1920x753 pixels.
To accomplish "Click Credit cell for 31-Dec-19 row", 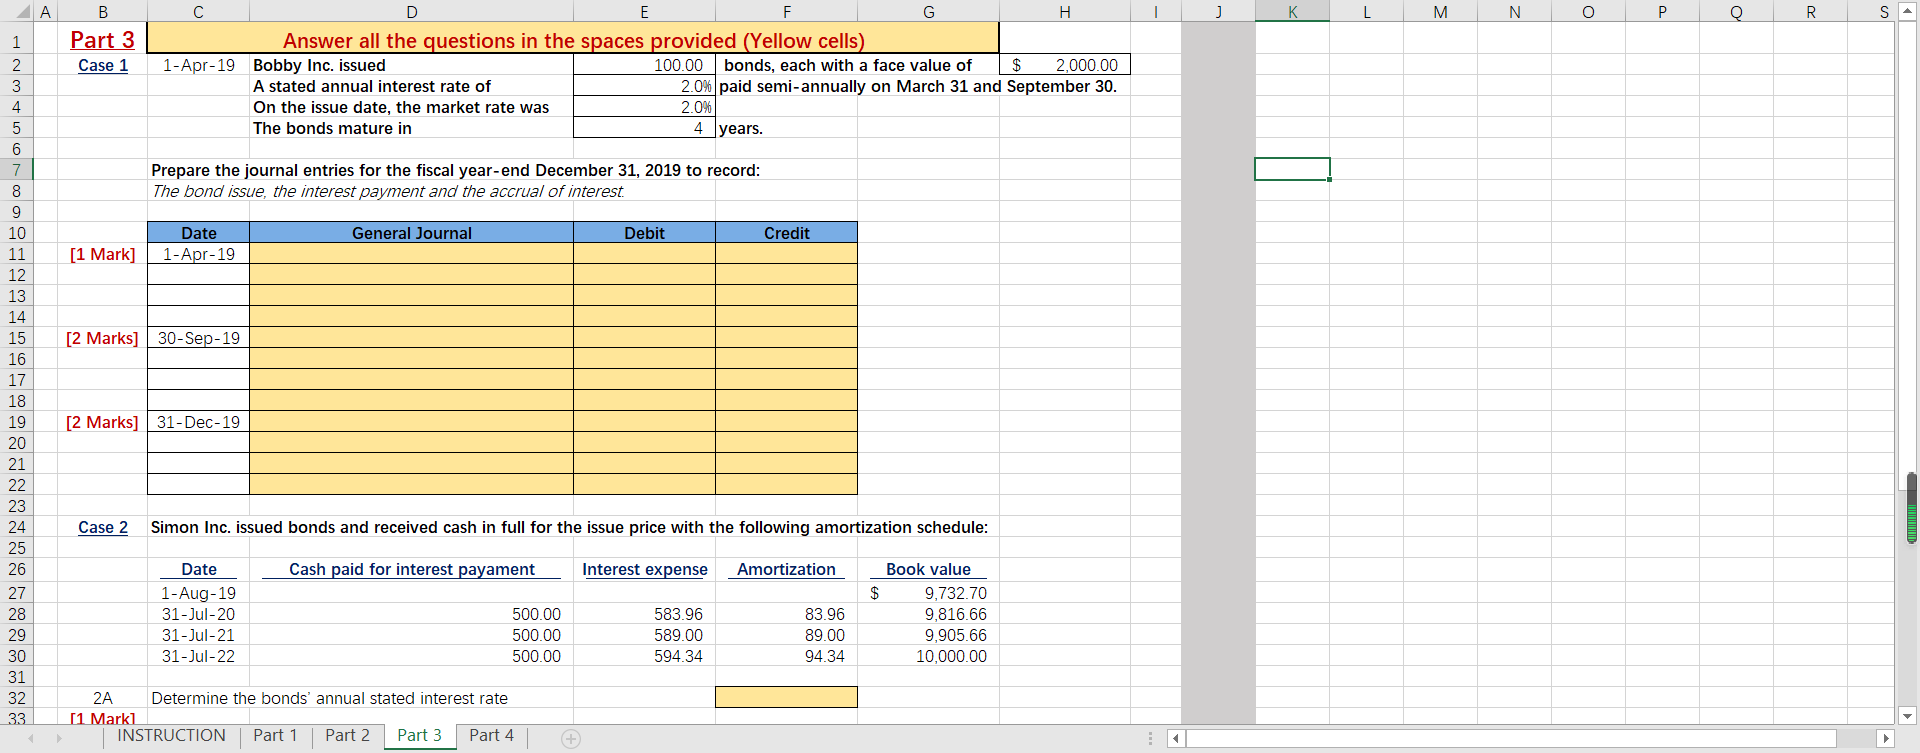I will [786, 422].
